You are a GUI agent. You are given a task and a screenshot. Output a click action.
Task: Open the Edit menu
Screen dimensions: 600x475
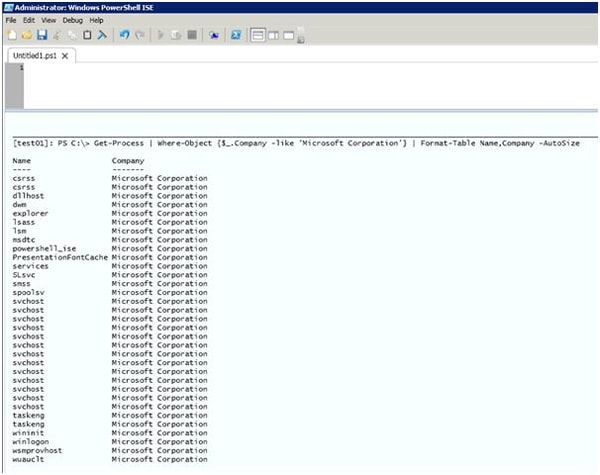tap(29, 20)
